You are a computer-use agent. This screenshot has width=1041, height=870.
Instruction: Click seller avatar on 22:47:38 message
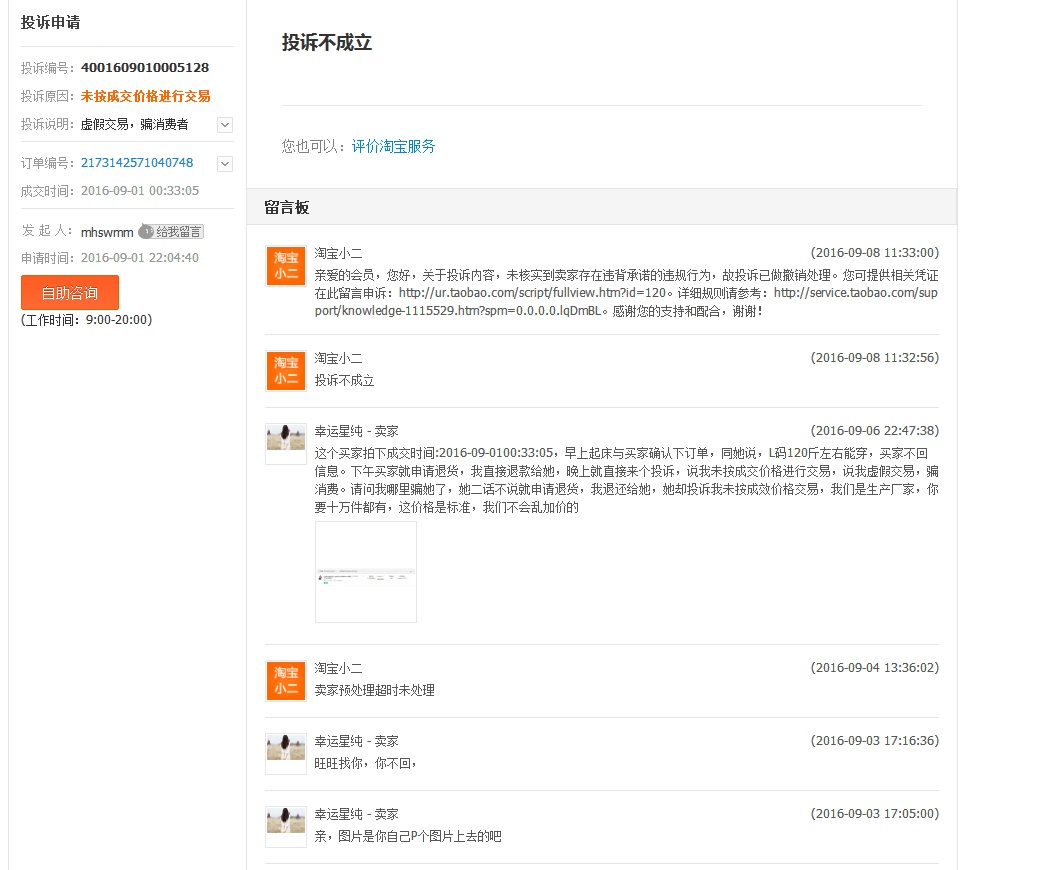pyautogui.click(x=285, y=443)
